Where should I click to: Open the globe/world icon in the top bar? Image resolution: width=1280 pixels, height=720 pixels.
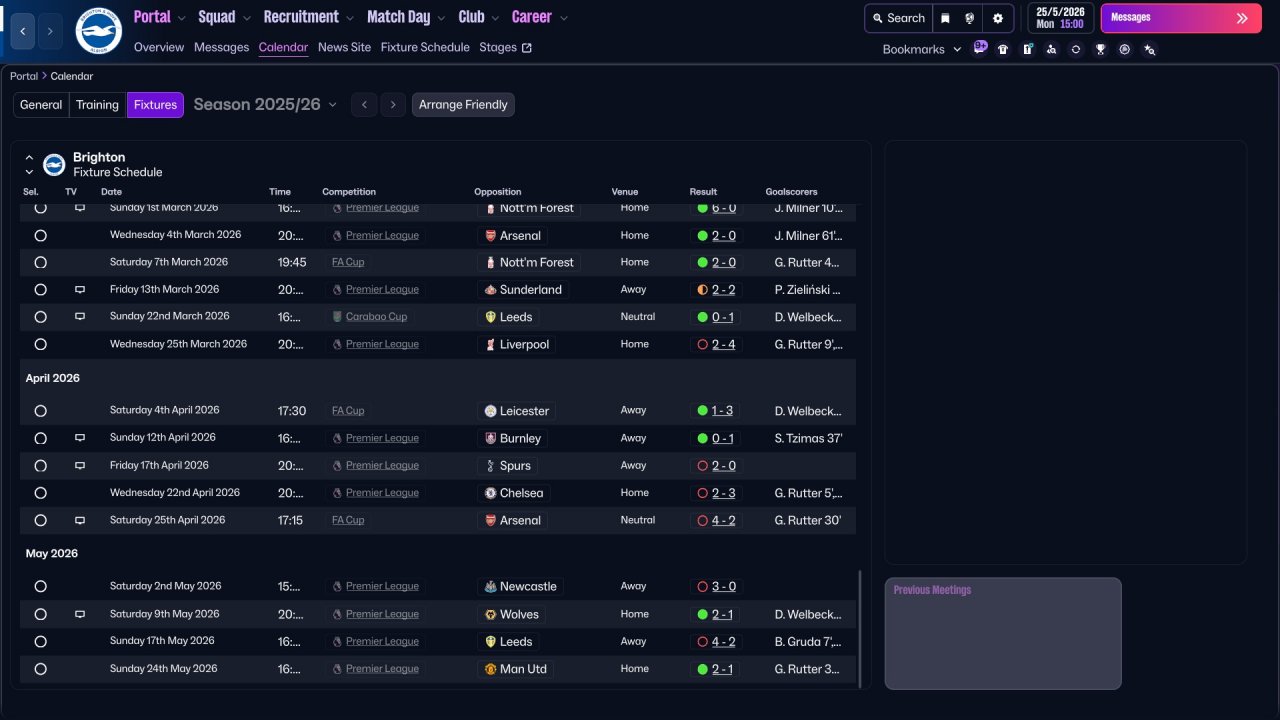click(x=970, y=18)
